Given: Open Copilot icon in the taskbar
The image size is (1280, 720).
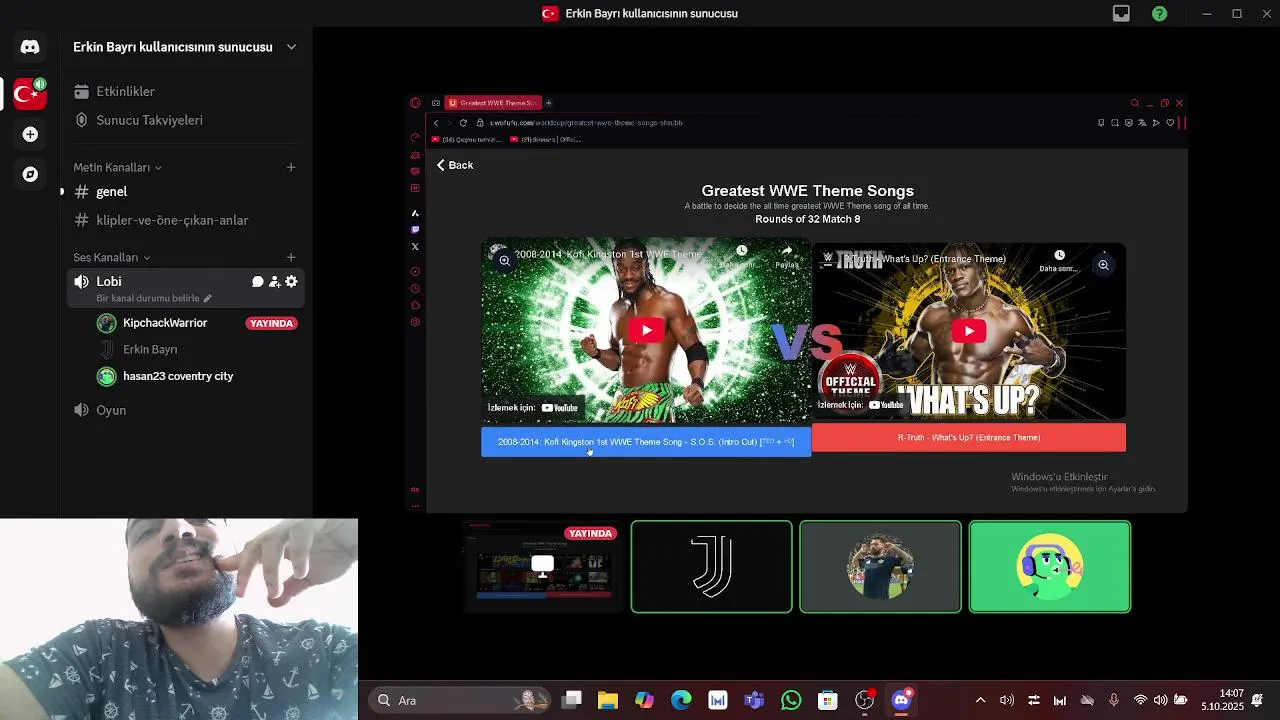Looking at the screenshot, I should coord(644,700).
